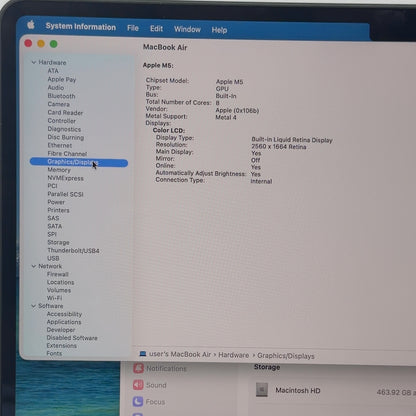The height and width of the screenshot is (416, 416).
Task: Open the Edit menu
Action: click(156, 29)
